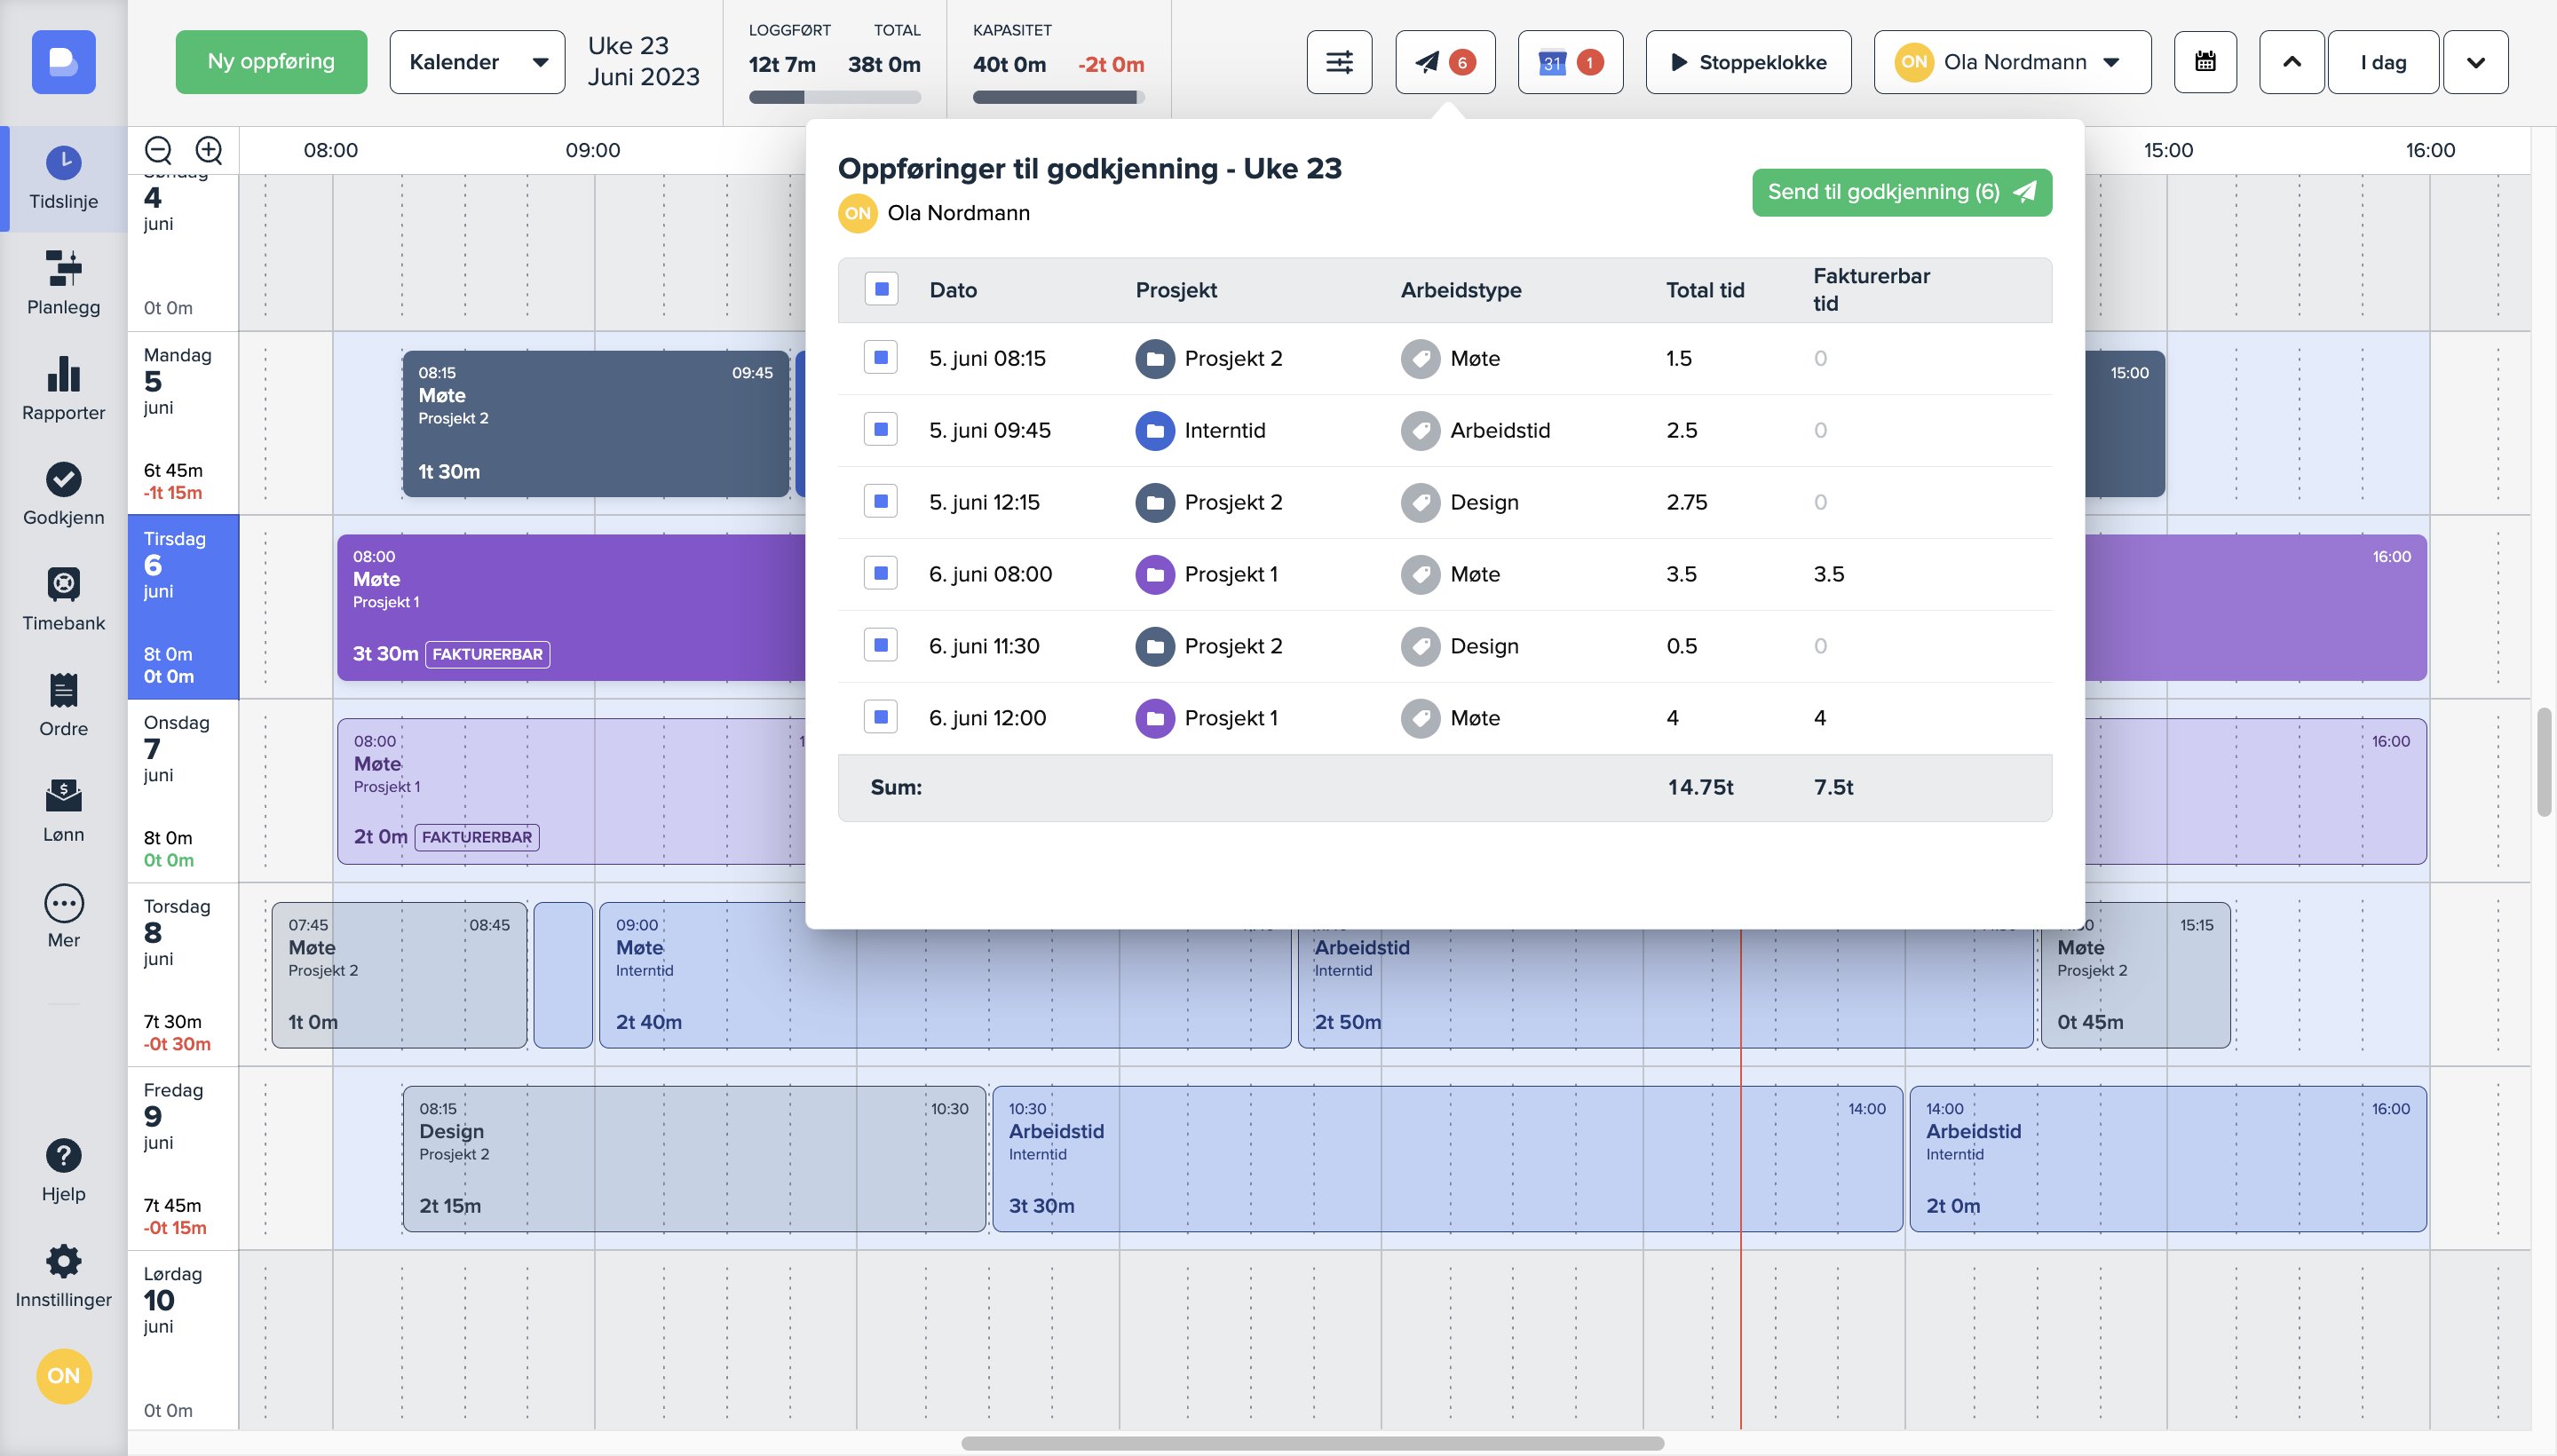Click Ola Nordmann avatar in approval popup
Viewport: 2557px width, 1456px height.
point(857,213)
